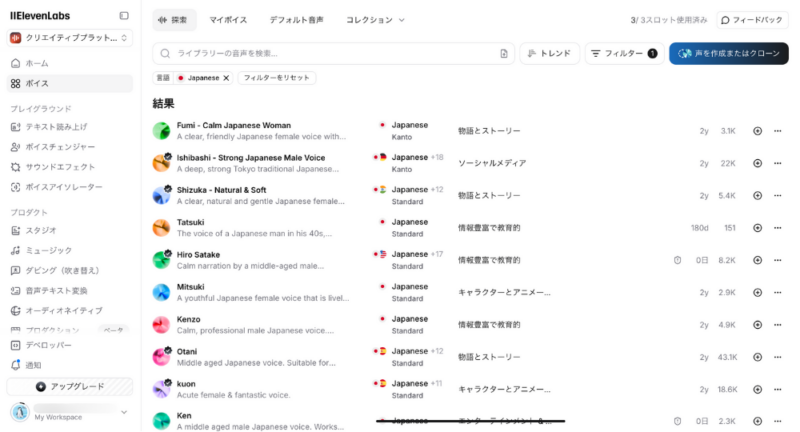Open the Filter panel
This screenshot has width=800, height=432.
pos(621,53)
